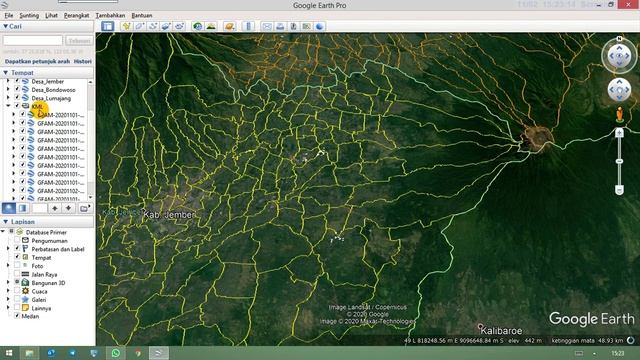Click the add folder icon below Tempat list
Viewport: 640px width, 360px height.
(84, 208)
